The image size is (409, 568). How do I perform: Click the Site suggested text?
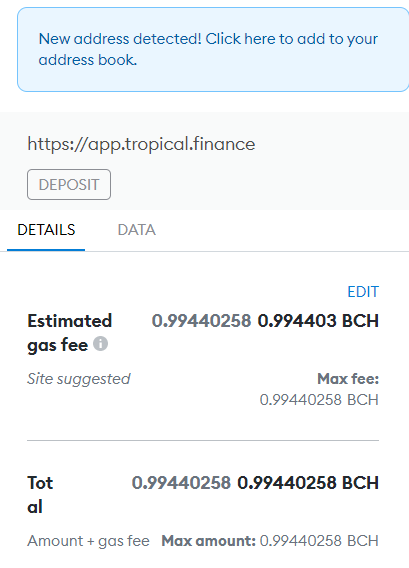[79, 379]
